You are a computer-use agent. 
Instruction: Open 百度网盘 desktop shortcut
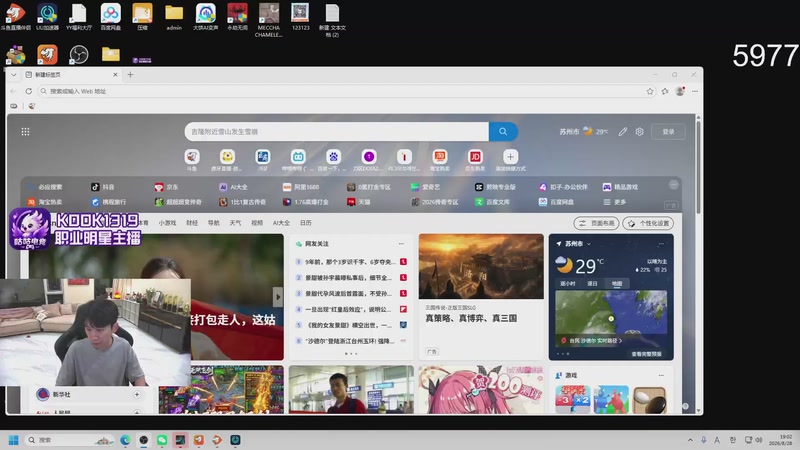[111, 17]
